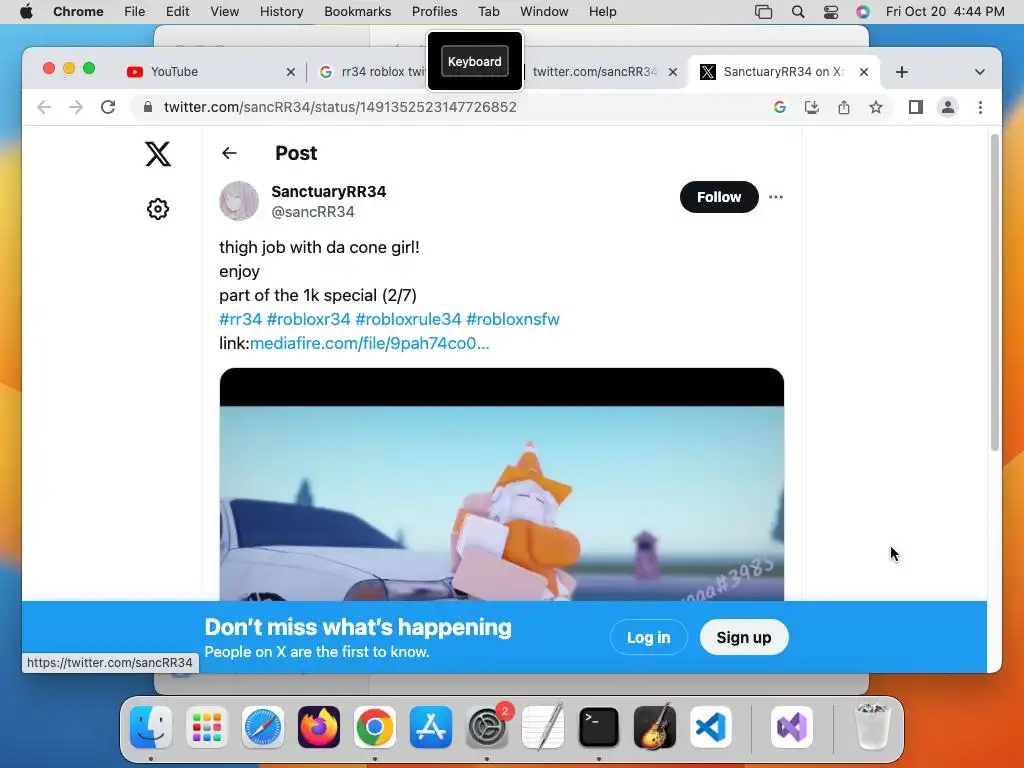1024x768 pixels.
Task: Open the App Store from the dock
Action: [x=431, y=727]
